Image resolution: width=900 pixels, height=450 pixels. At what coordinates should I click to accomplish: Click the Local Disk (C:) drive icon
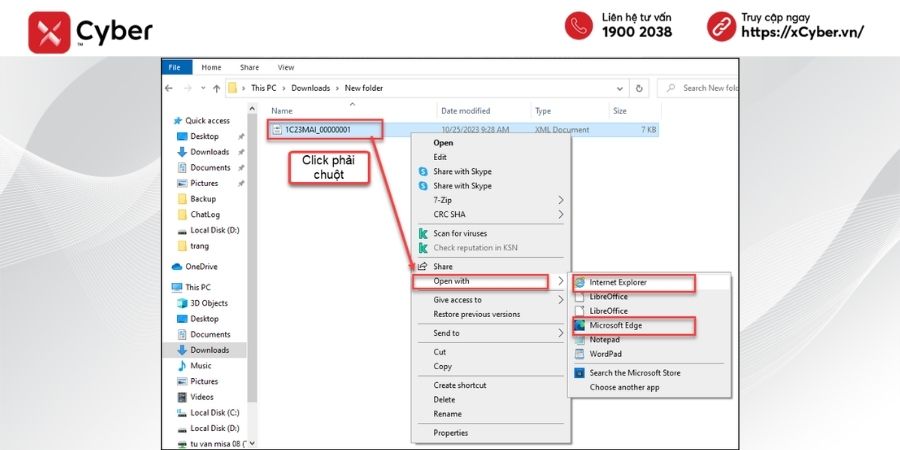182,413
